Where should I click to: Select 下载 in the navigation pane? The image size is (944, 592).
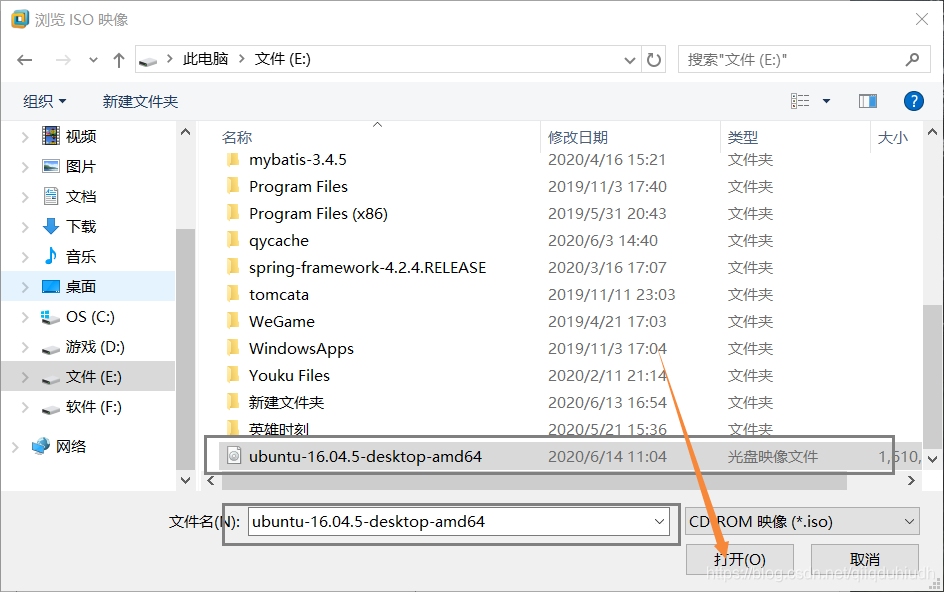[x=81, y=227]
